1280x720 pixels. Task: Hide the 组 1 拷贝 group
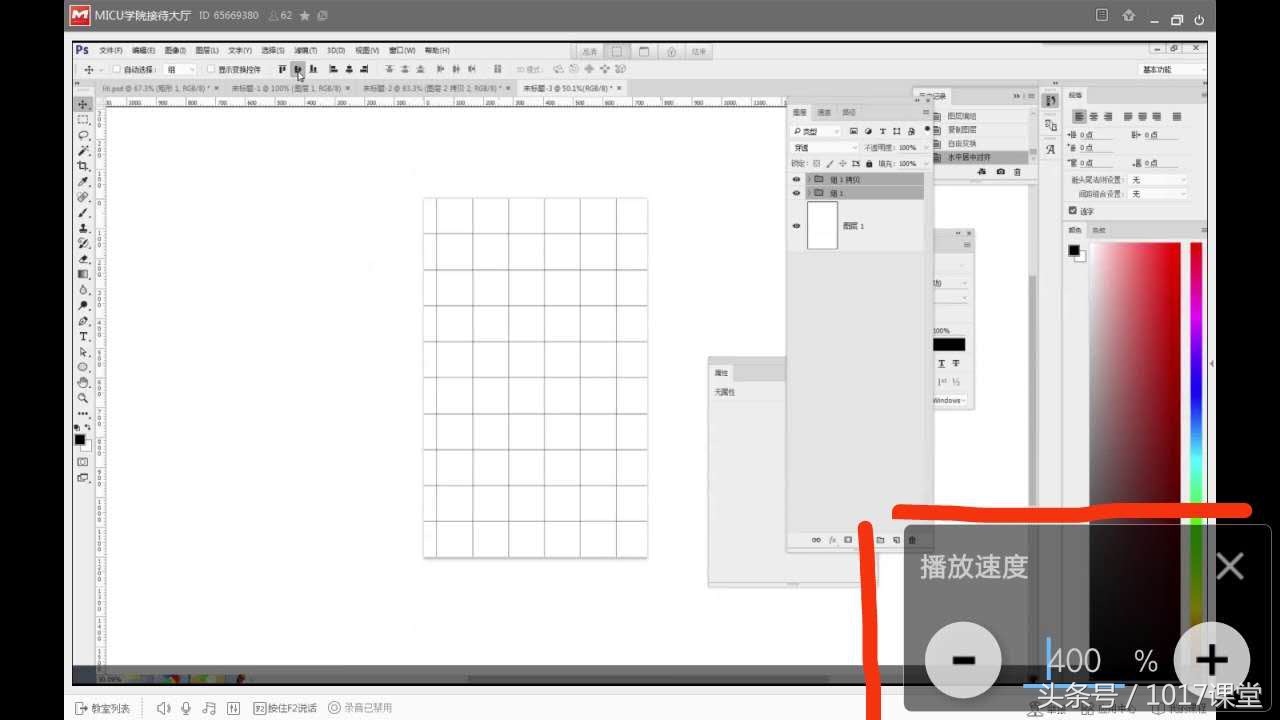point(797,179)
